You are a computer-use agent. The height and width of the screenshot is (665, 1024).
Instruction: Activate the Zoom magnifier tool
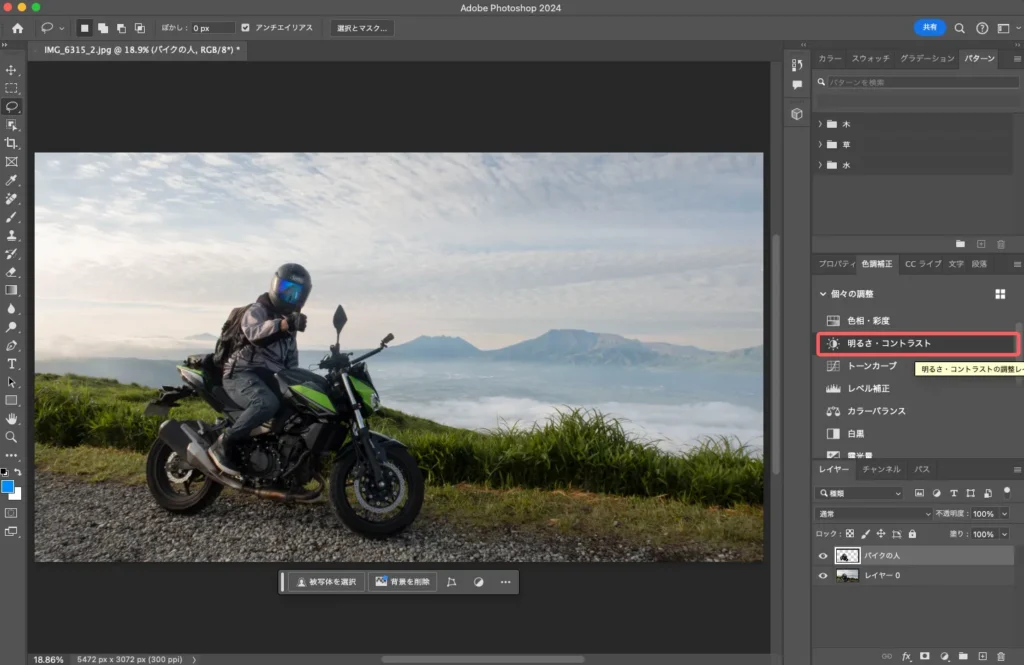click(12, 437)
